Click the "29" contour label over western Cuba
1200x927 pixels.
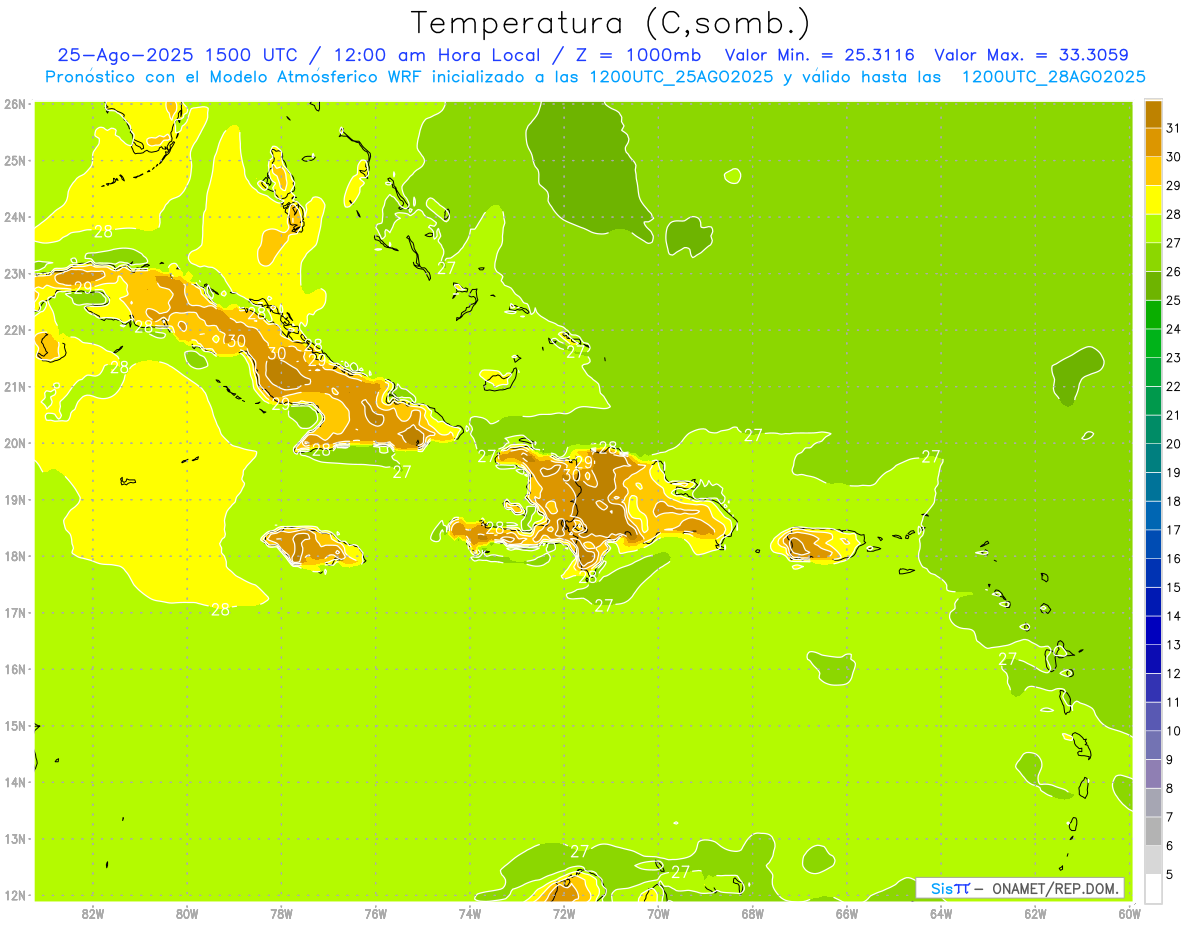coord(83,288)
